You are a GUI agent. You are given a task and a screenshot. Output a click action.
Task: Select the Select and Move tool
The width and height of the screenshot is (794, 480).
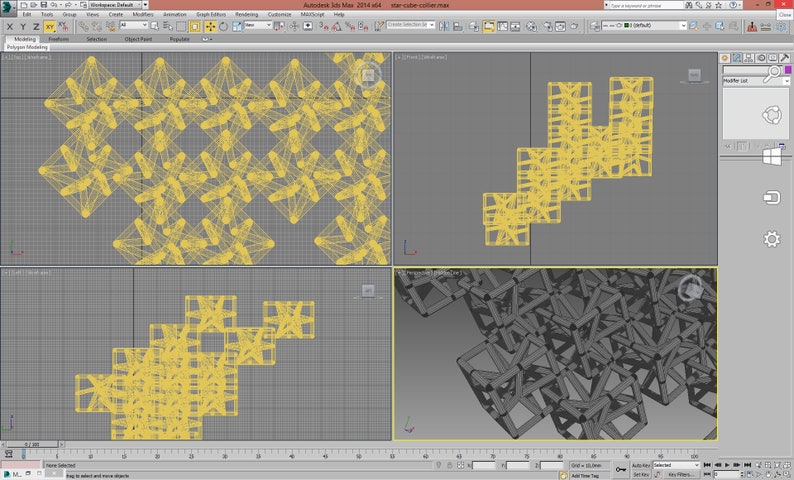tap(210, 26)
